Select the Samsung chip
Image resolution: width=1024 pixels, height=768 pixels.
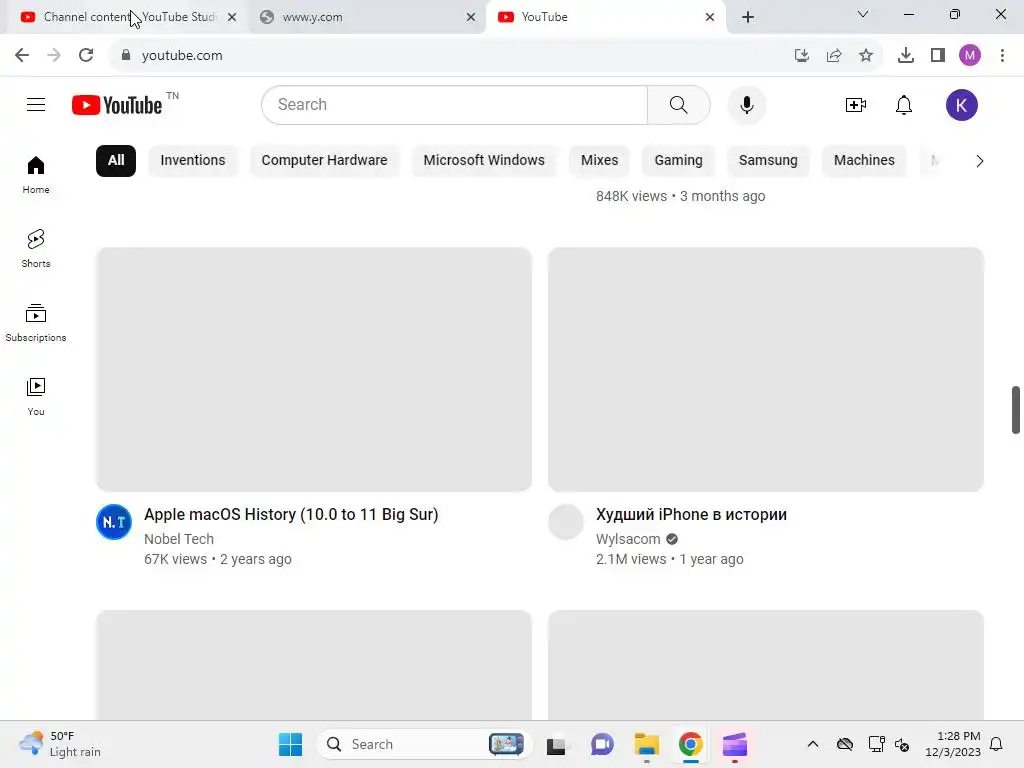(768, 161)
